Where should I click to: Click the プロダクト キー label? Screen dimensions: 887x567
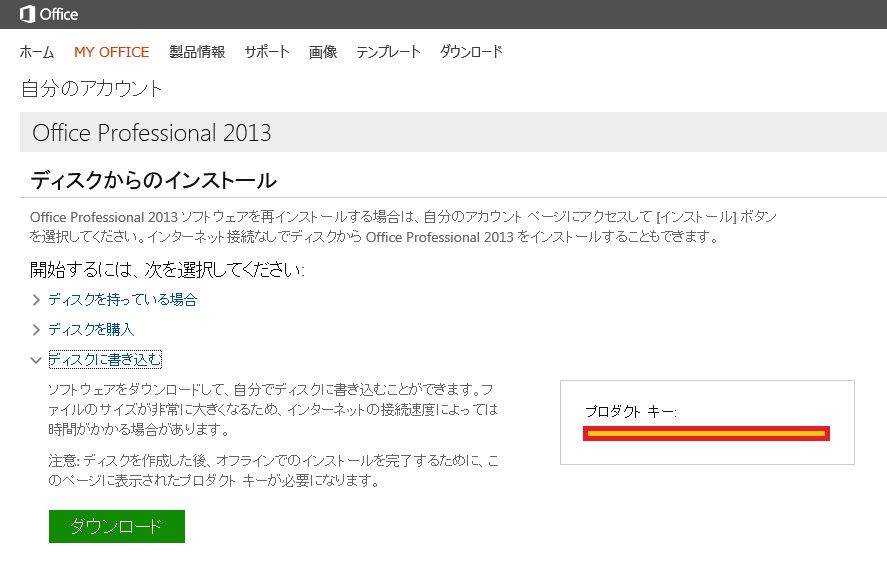tap(631, 411)
